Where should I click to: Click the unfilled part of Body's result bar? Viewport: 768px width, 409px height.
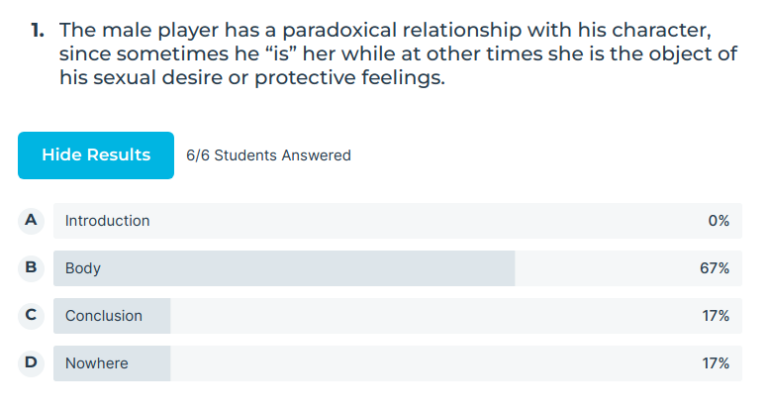pyautogui.click(x=600, y=268)
